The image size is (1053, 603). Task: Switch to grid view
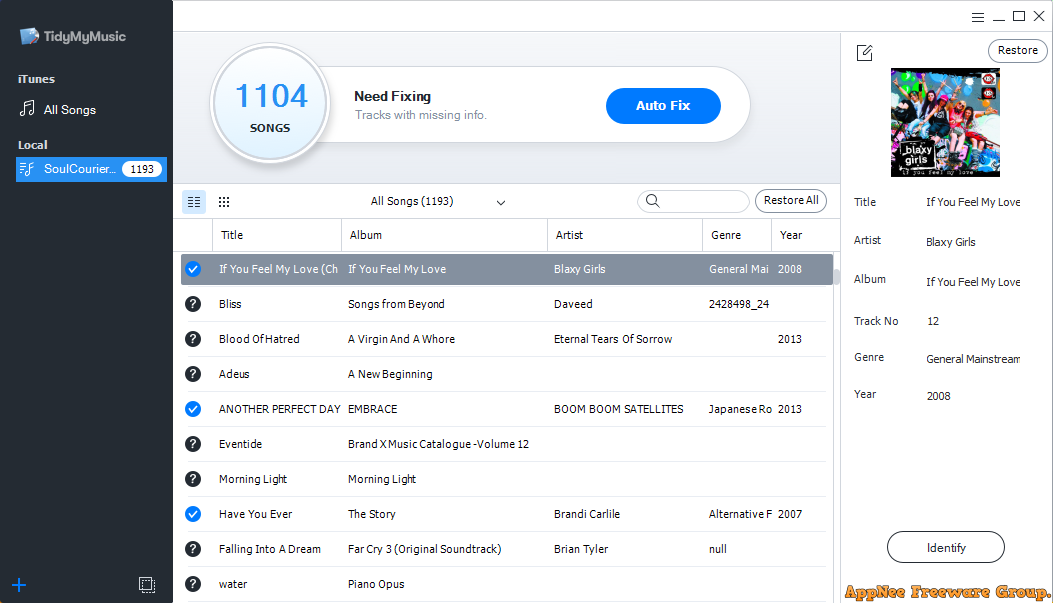click(224, 201)
